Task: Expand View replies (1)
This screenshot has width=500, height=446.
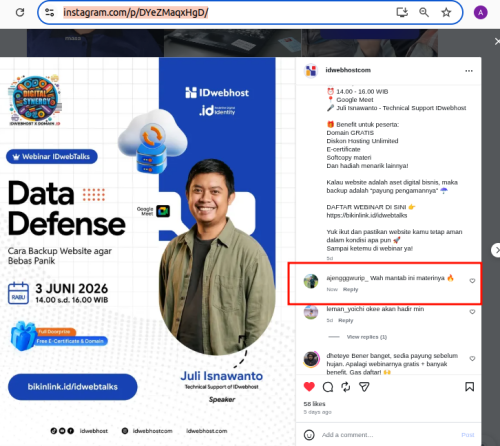Action: (367, 337)
